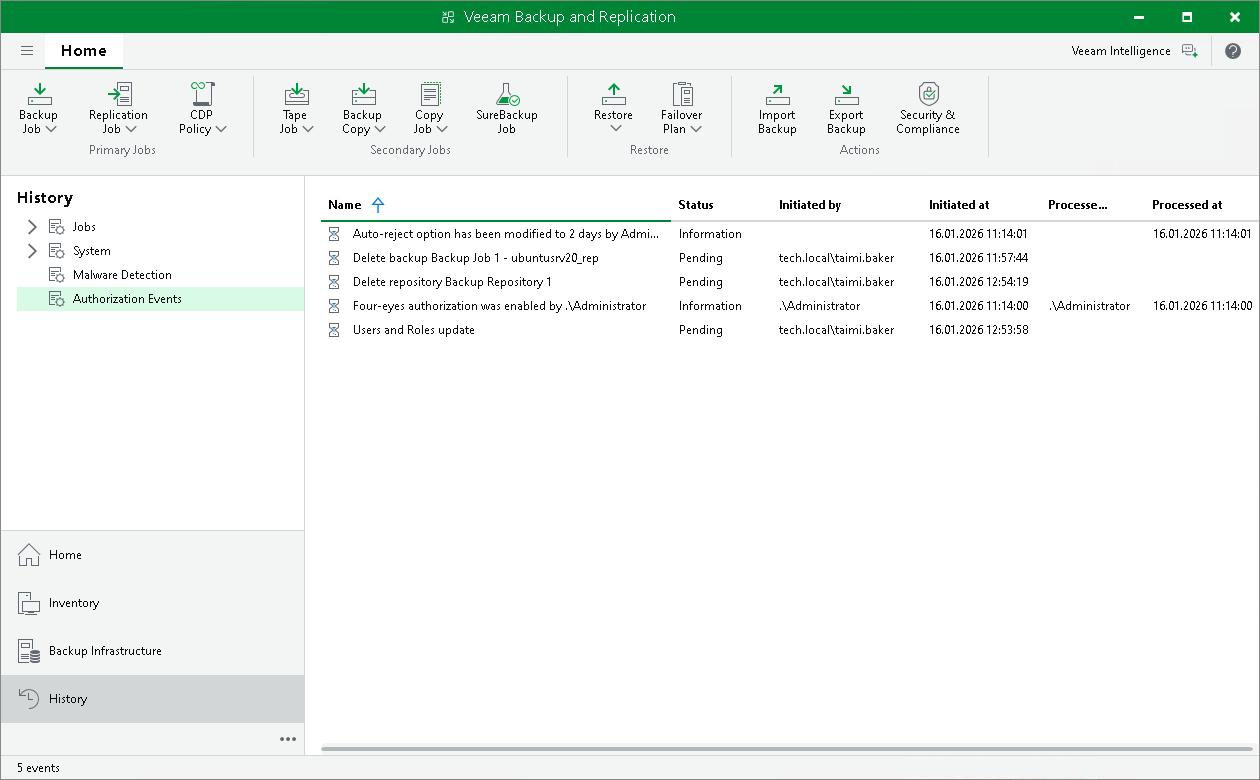Open the Veeam Intelligence assistant icon
1260x780 pixels.
[1189, 51]
